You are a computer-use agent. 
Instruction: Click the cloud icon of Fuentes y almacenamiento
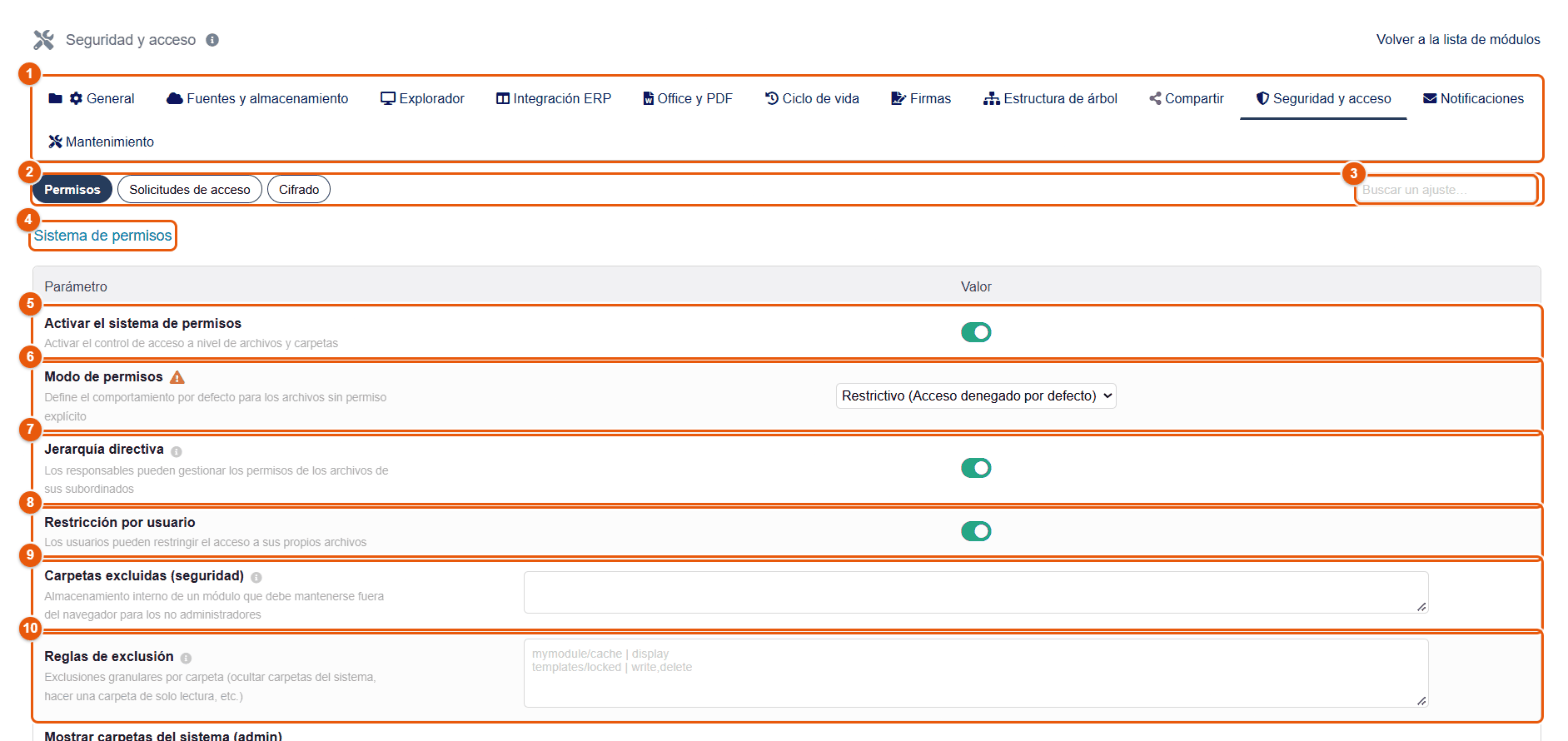(x=175, y=98)
